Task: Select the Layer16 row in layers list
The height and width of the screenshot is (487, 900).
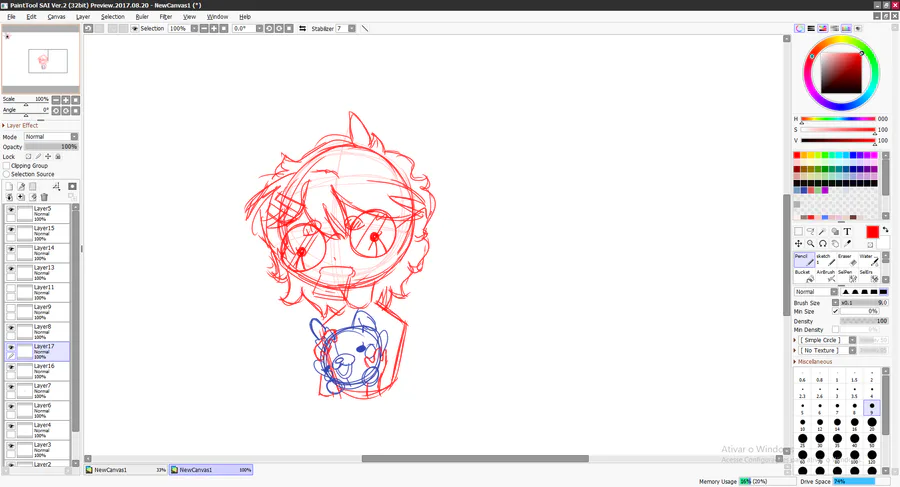Action: pos(37,372)
